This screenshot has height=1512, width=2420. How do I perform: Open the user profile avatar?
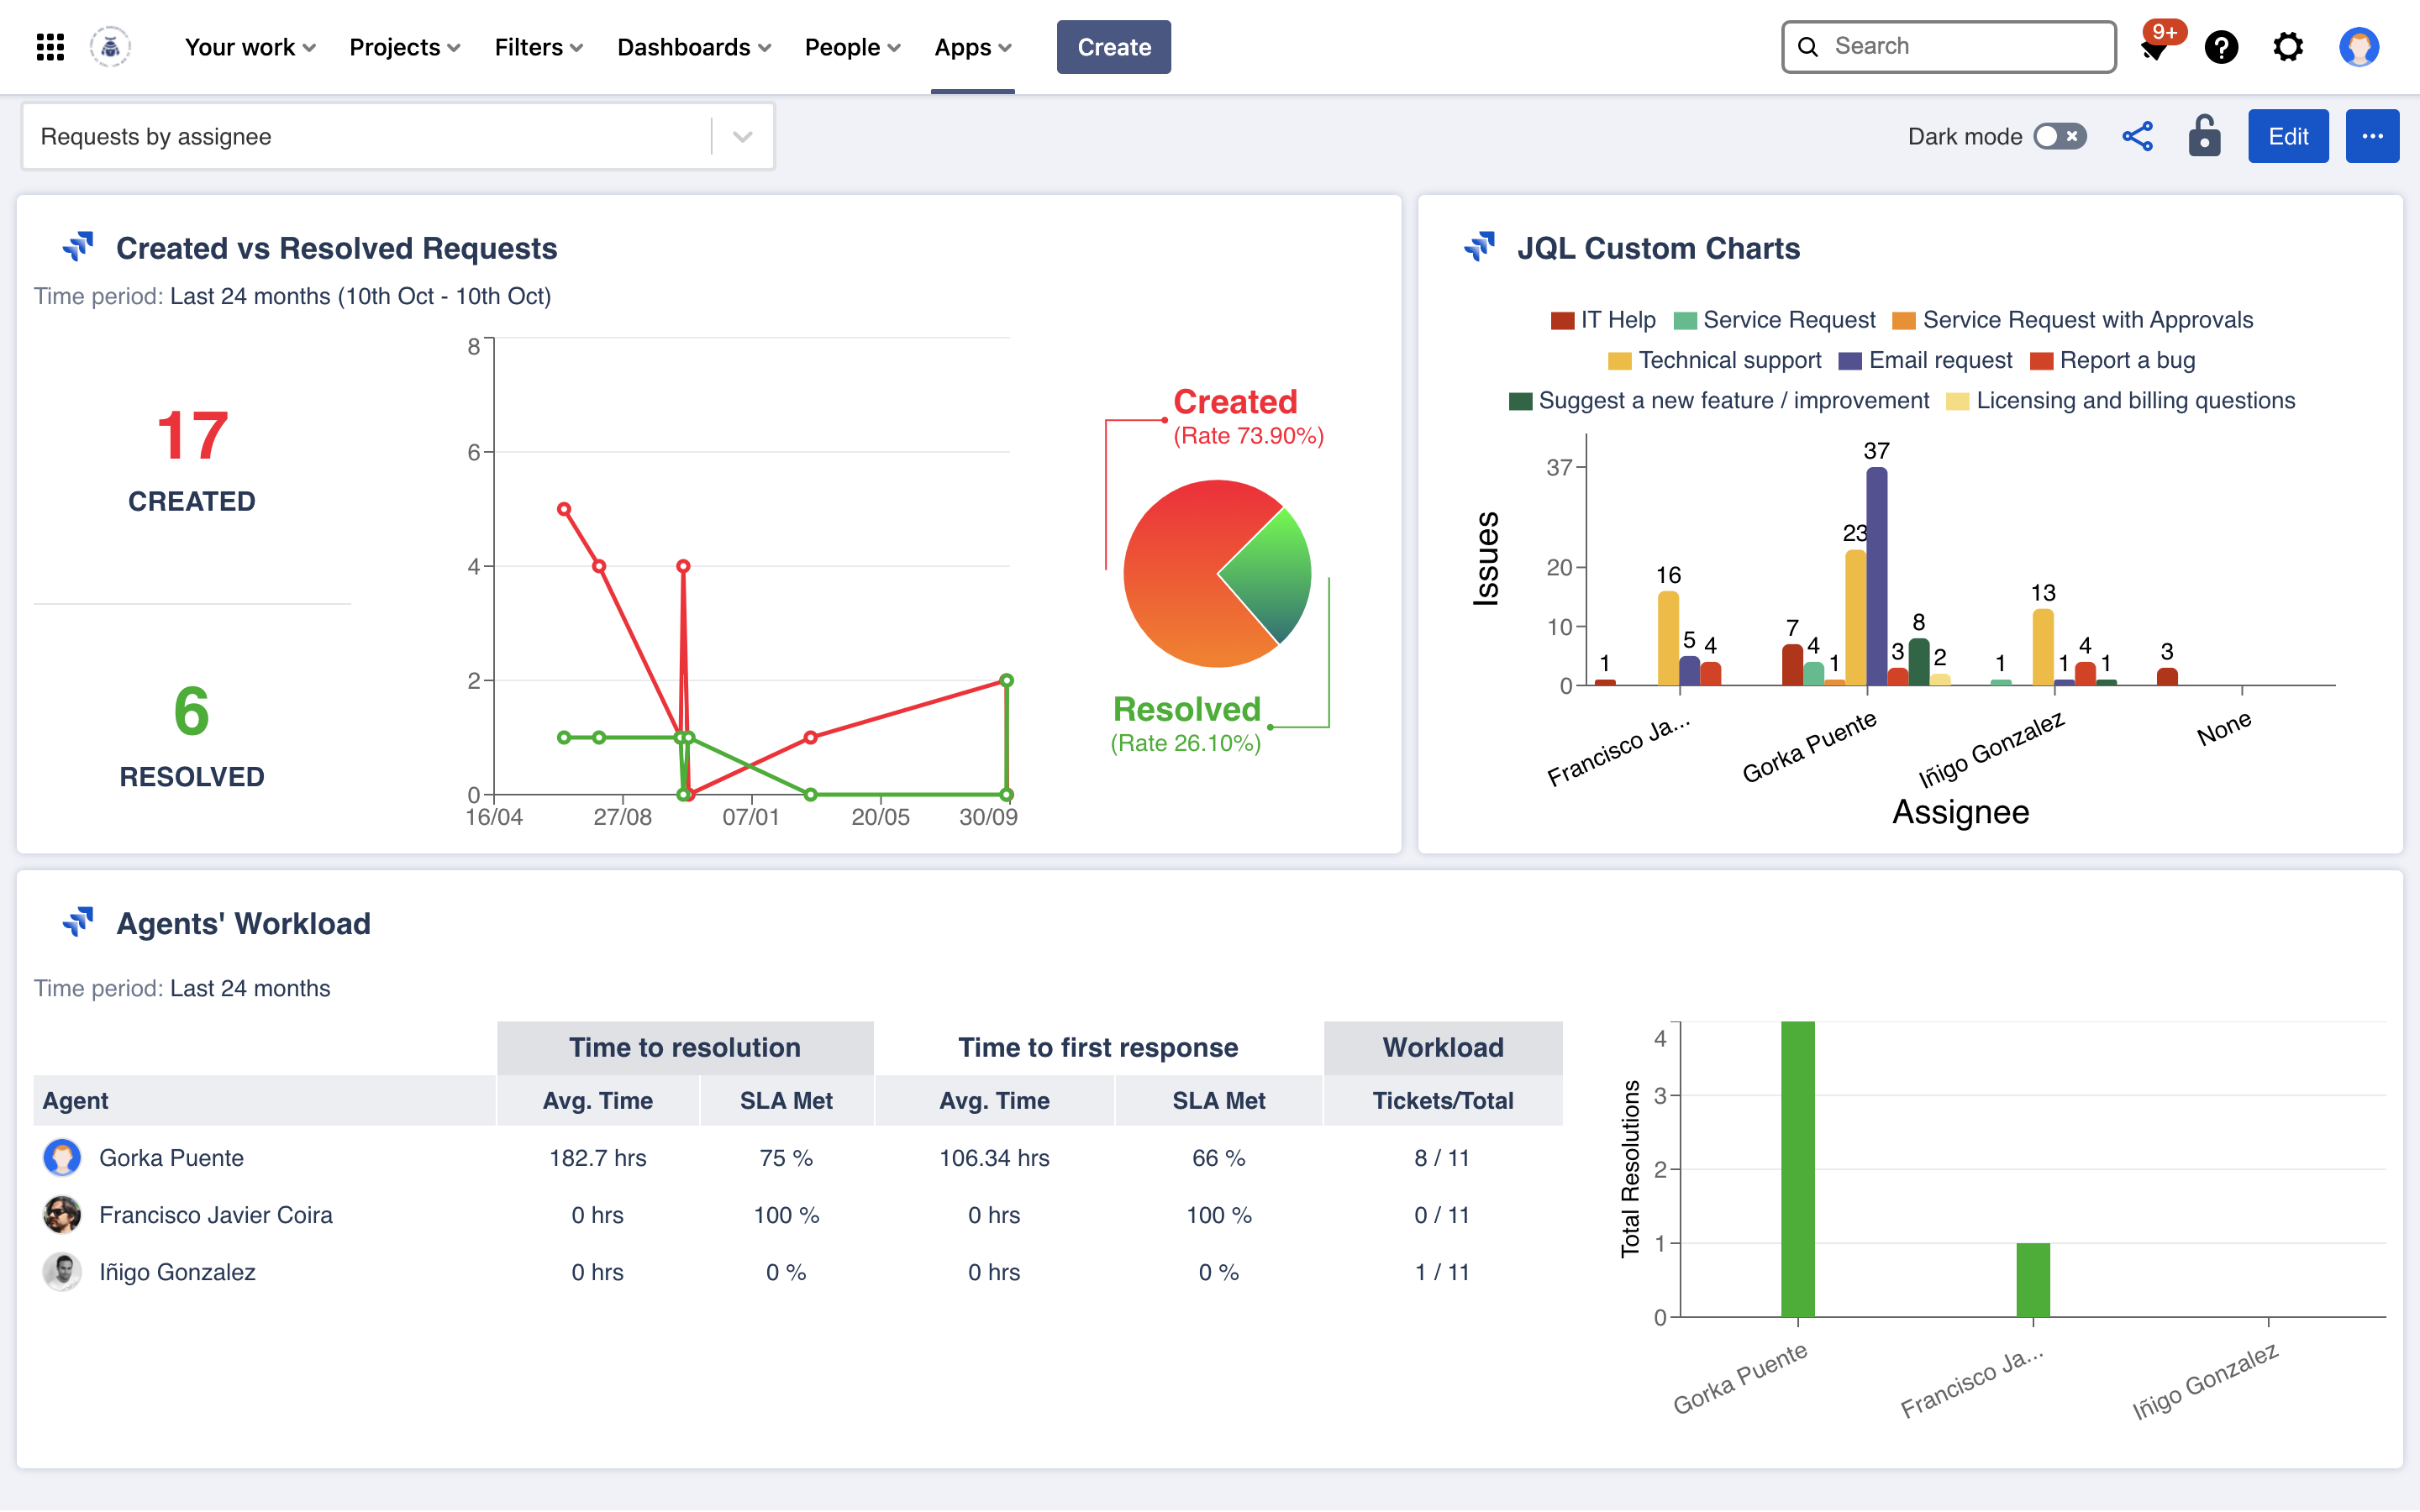pyautogui.click(x=2359, y=47)
